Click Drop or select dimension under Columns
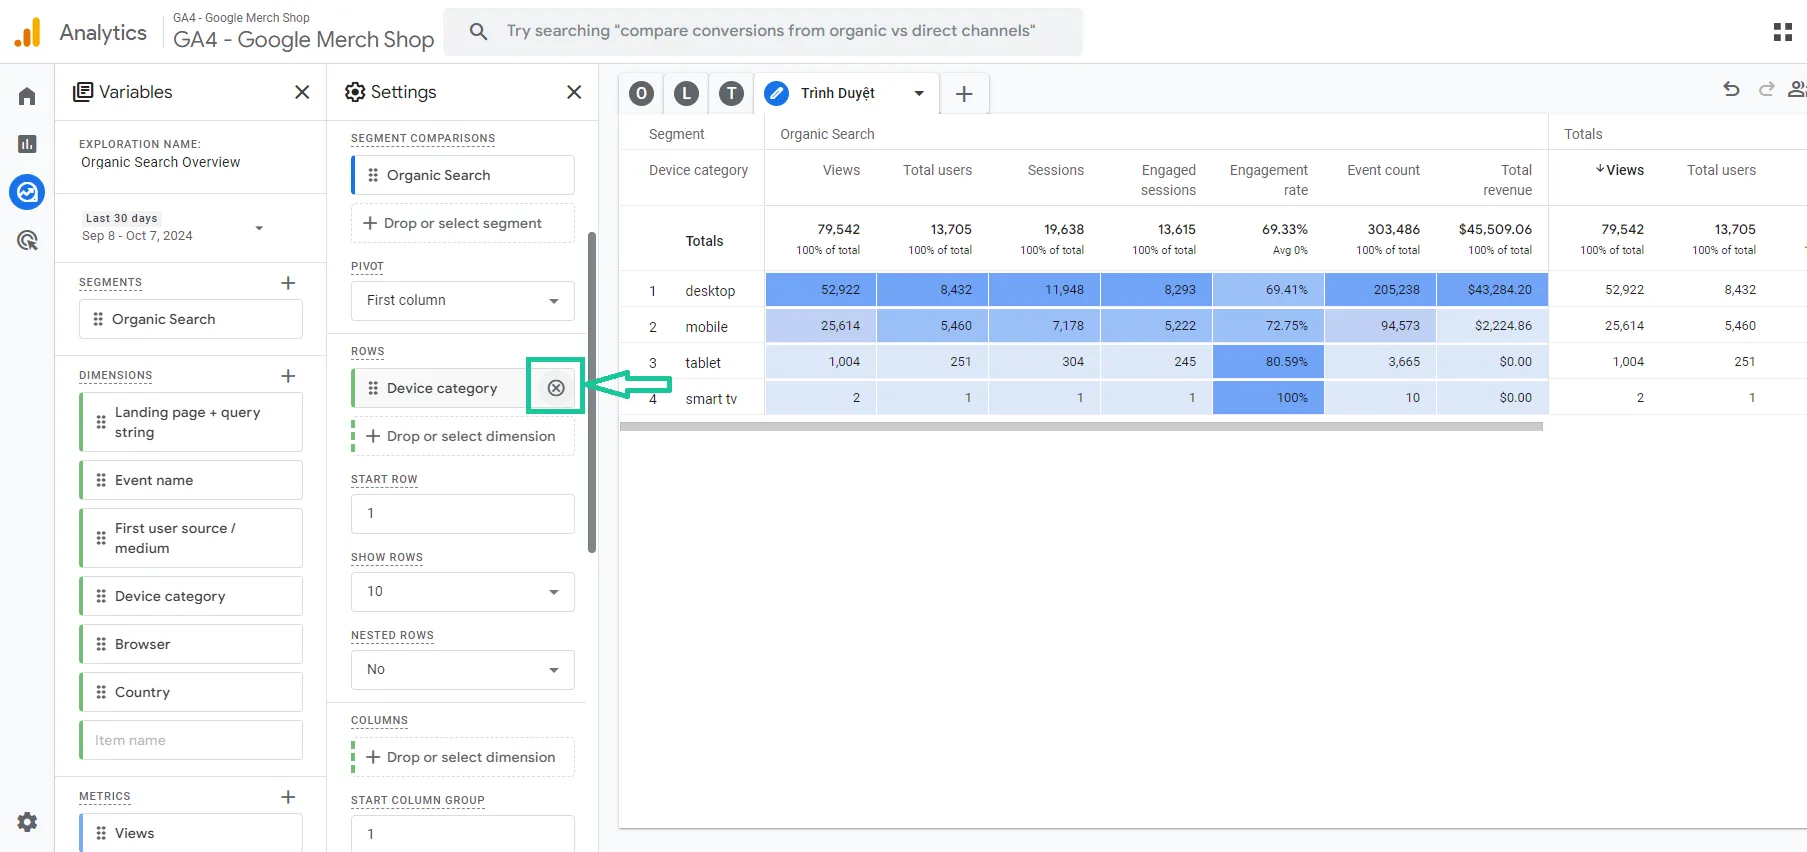 pos(463,757)
